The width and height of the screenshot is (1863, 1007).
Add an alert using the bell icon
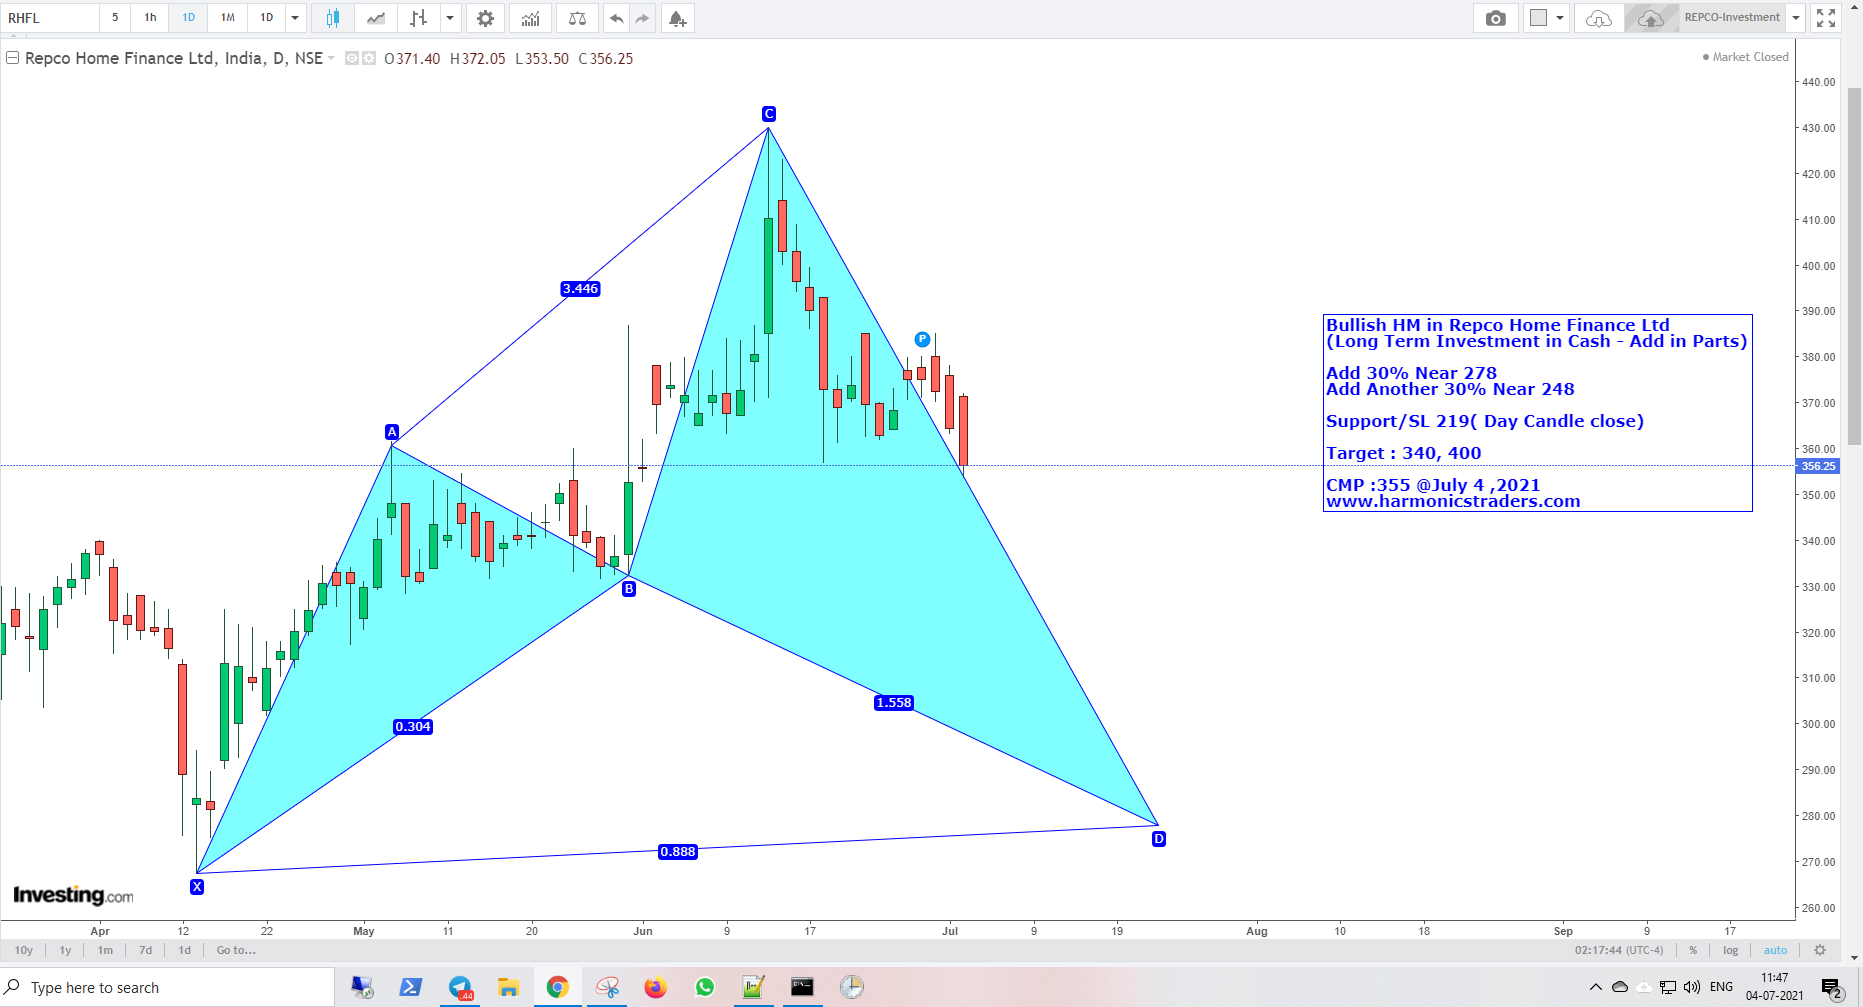677,17
